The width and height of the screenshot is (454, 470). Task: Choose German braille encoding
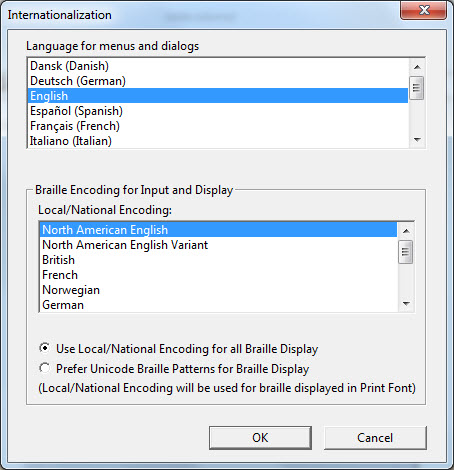(x=219, y=305)
